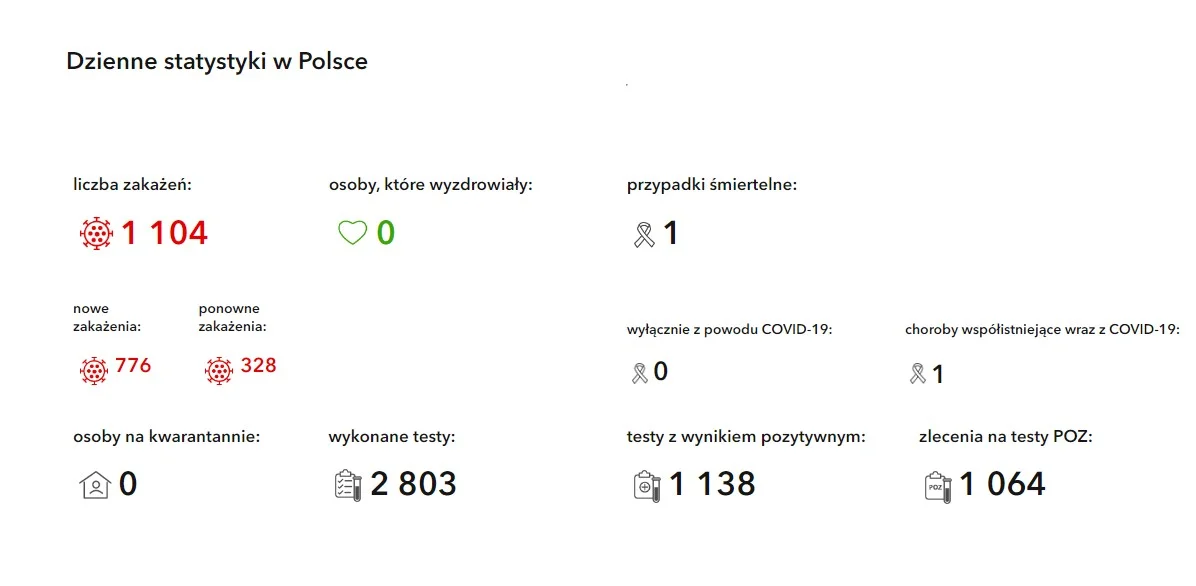
Task: Click the wykonane testy value 2 803
Action: click(413, 485)
